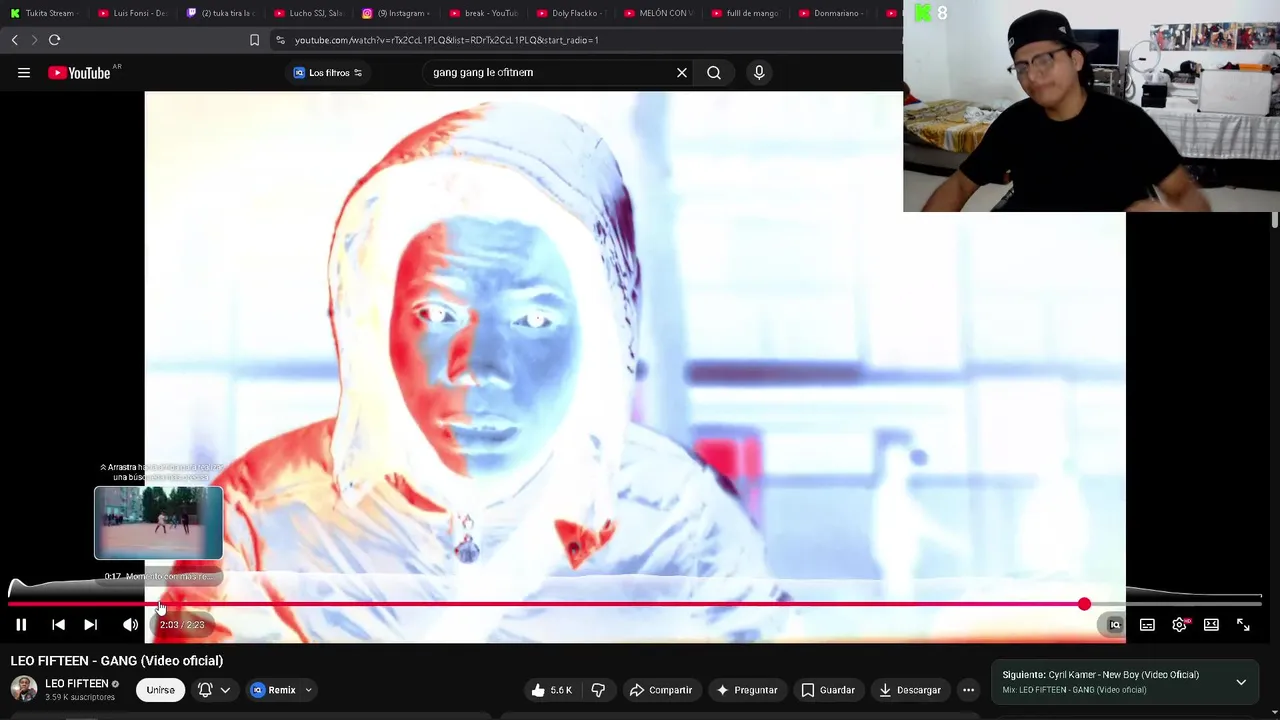Click Compartir to share the video
The image size is (1280, 720).
(x=661, y=690)
